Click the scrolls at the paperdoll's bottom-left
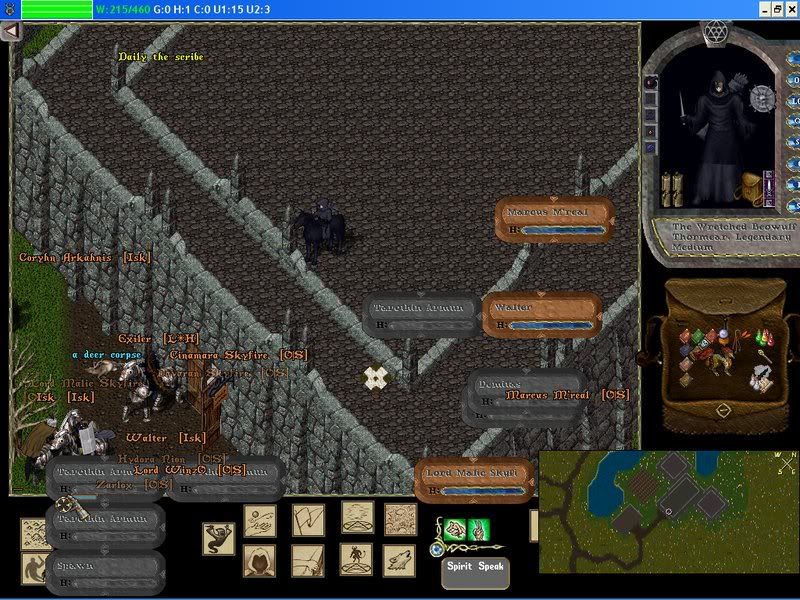 (672, 189)
